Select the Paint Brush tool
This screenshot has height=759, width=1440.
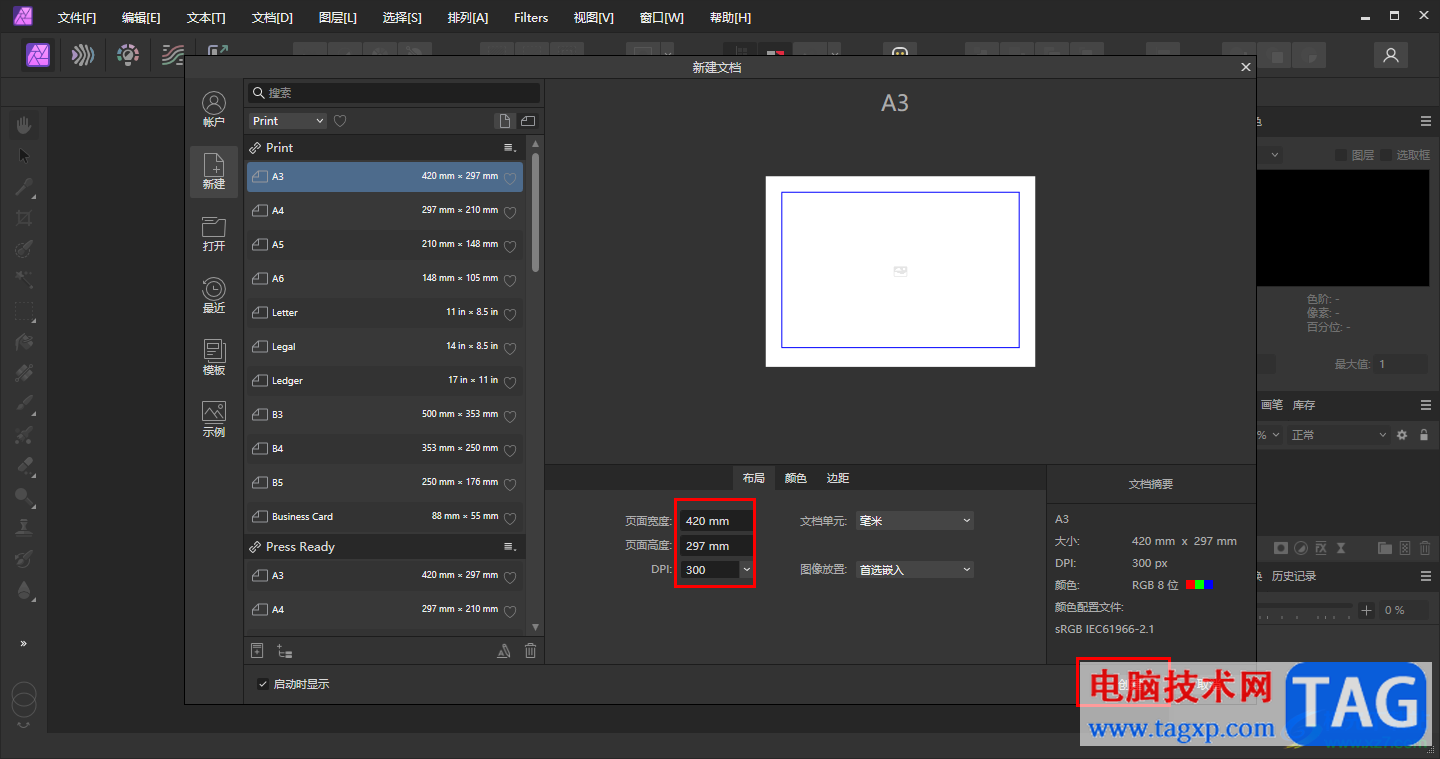(x=24, y=404)
